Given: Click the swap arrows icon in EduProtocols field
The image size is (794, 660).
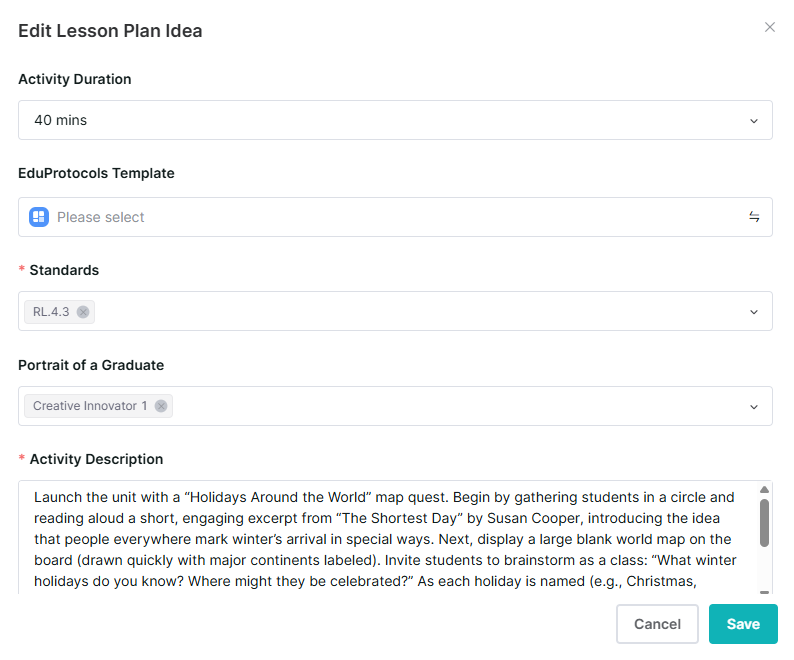Looking at the screenshot, I should point(754,217).
